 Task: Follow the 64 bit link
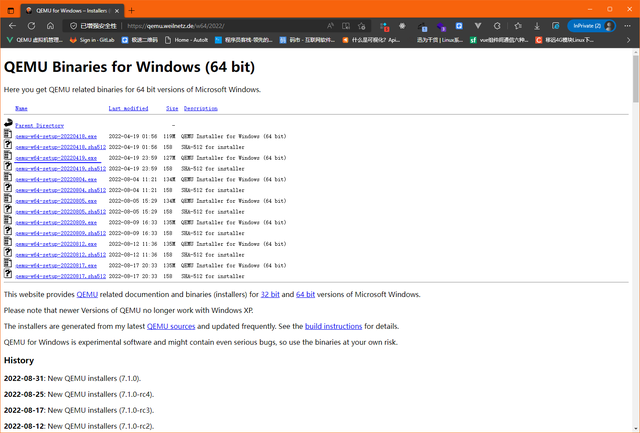[305, 294]
